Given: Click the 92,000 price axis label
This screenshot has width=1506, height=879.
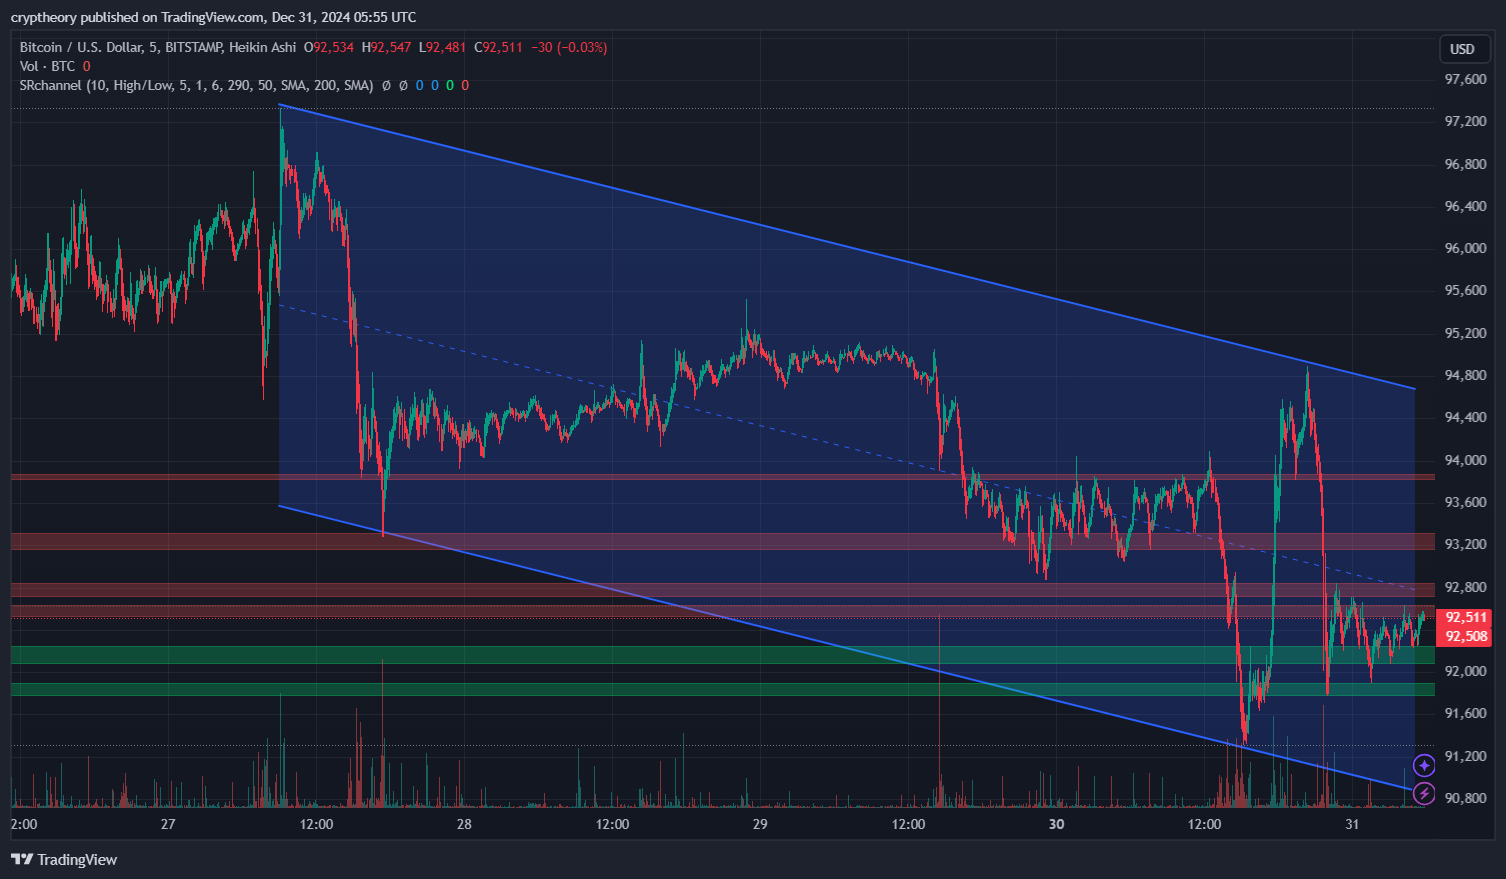Looking at the screenshot, I should click(1466, 671).
